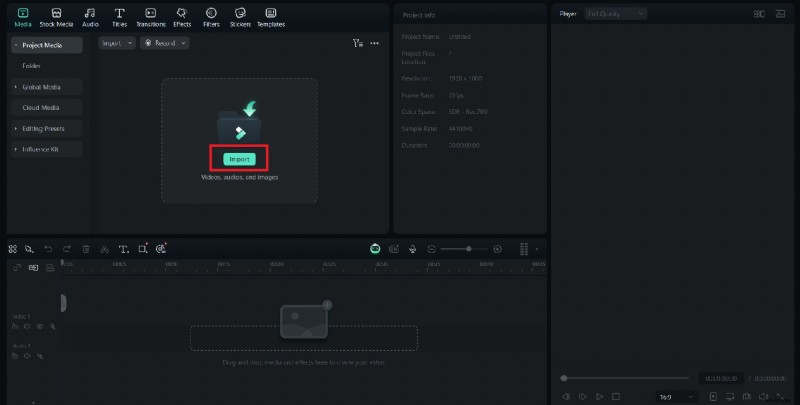
Task: Select Cloud Media in sidebar
Action: click(41, 108)
